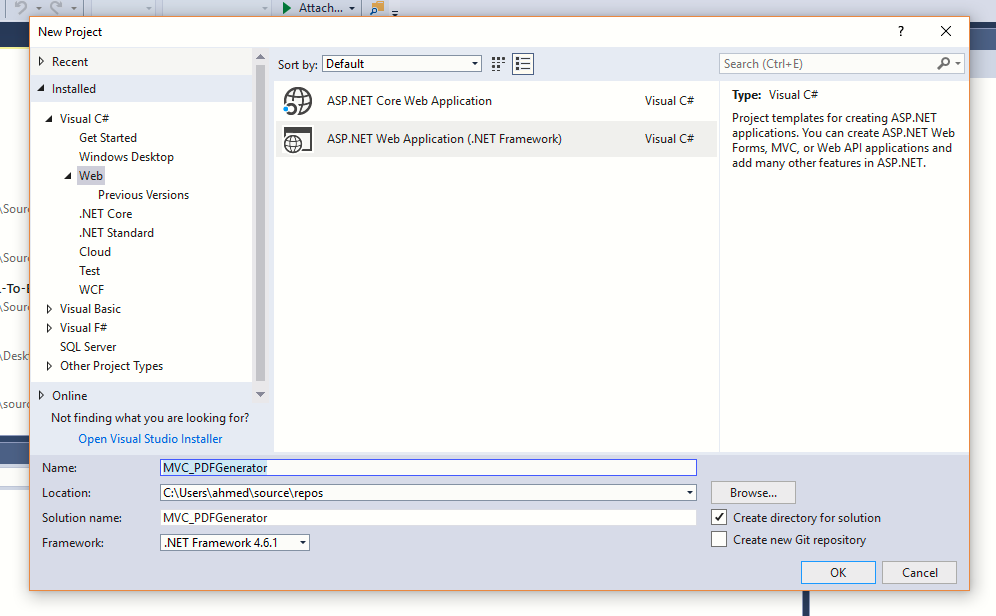Select .NET Core category
This screenshot has height=616, width=996.
coord(105,214)
